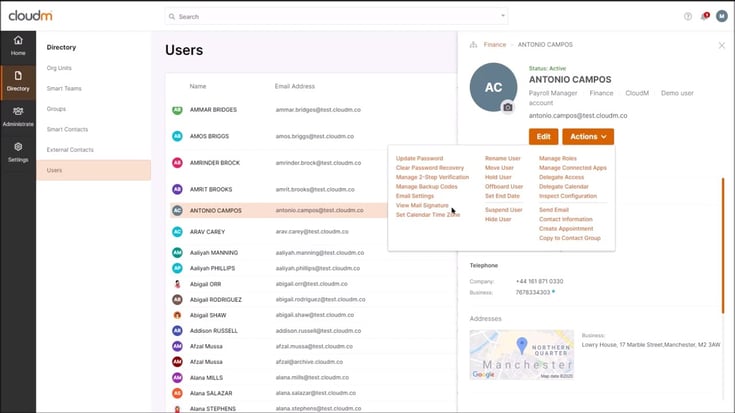The width and height of the screenshot is (735, 413).
Task: Choose Set End Date action
Action: pyautogui.click(x=502, y=196)
